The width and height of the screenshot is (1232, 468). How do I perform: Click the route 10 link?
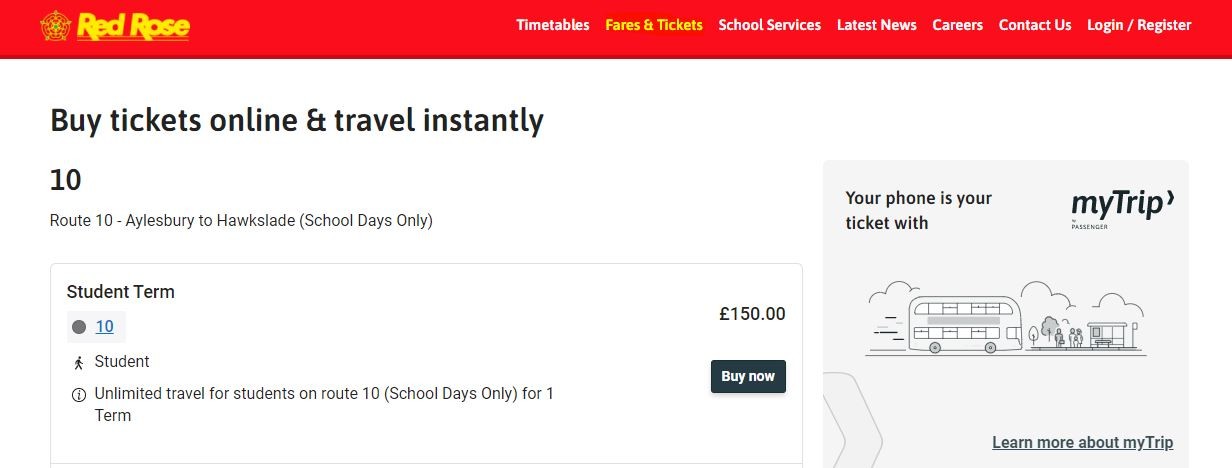tap(104, 327)
